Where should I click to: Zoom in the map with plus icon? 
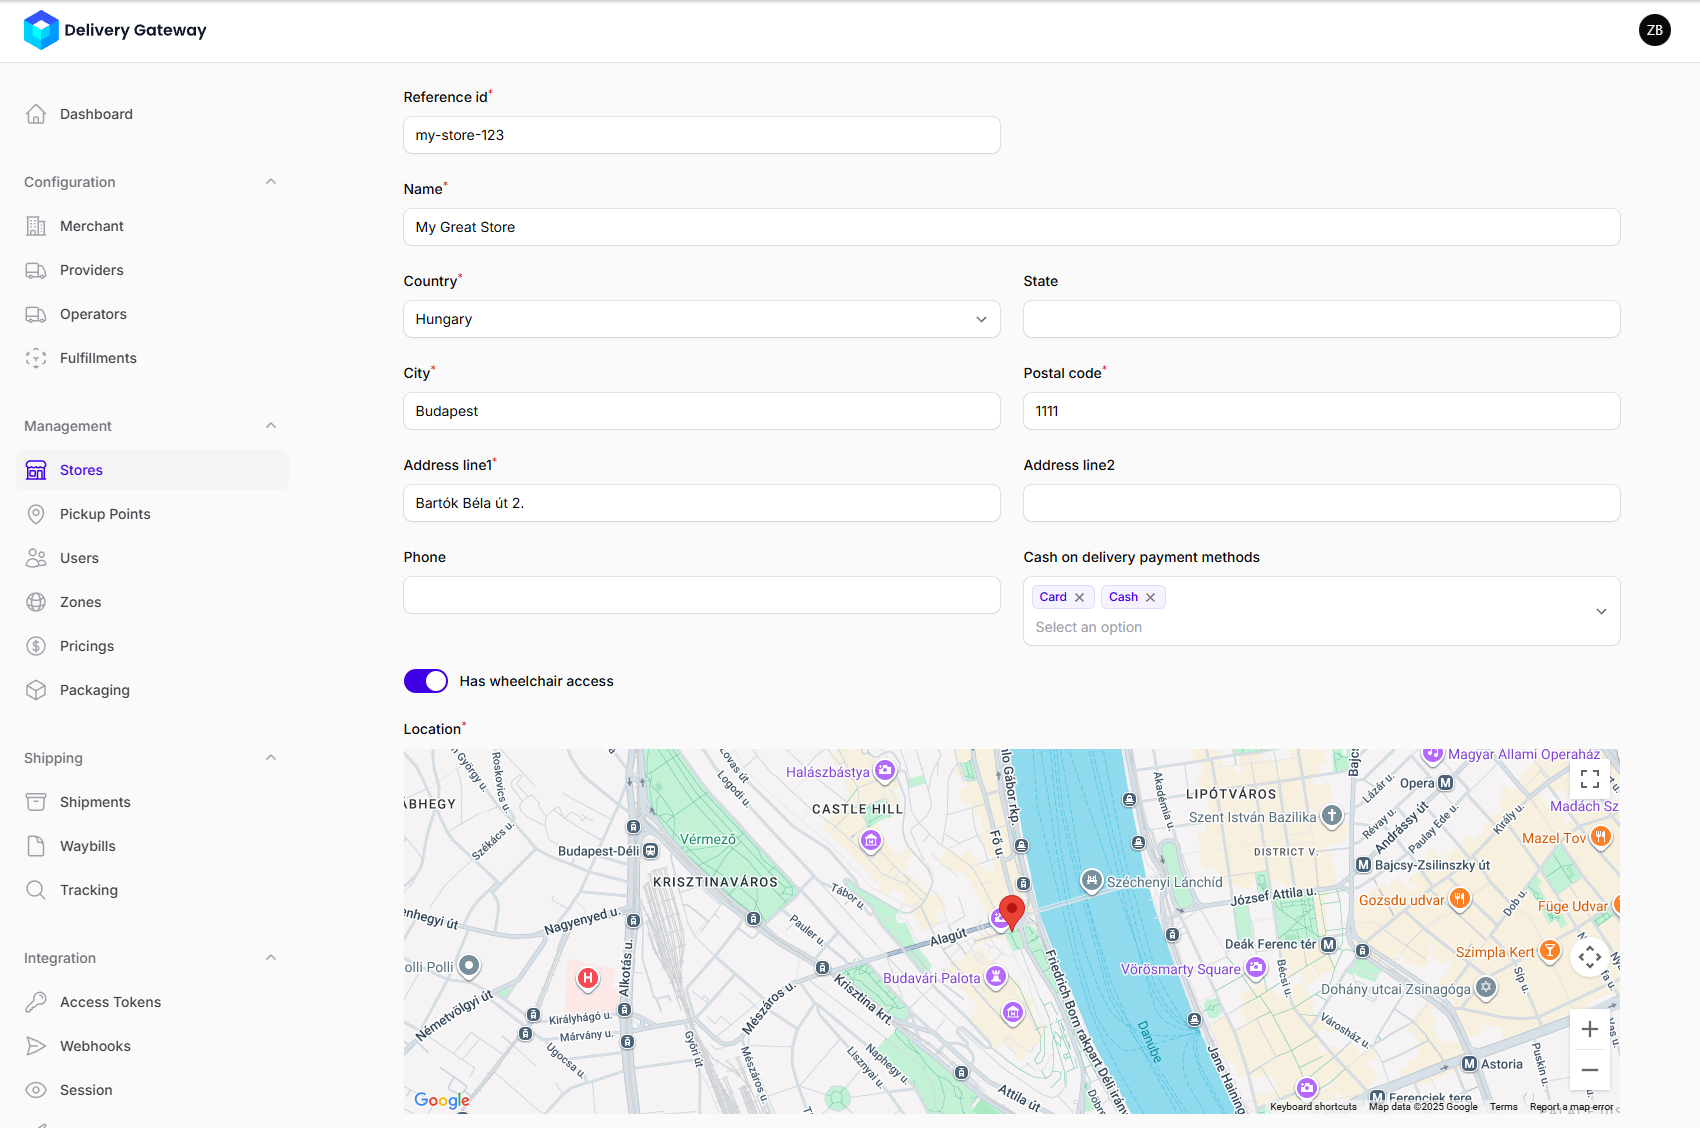pyautogui.click(x=1589, y=1029)
